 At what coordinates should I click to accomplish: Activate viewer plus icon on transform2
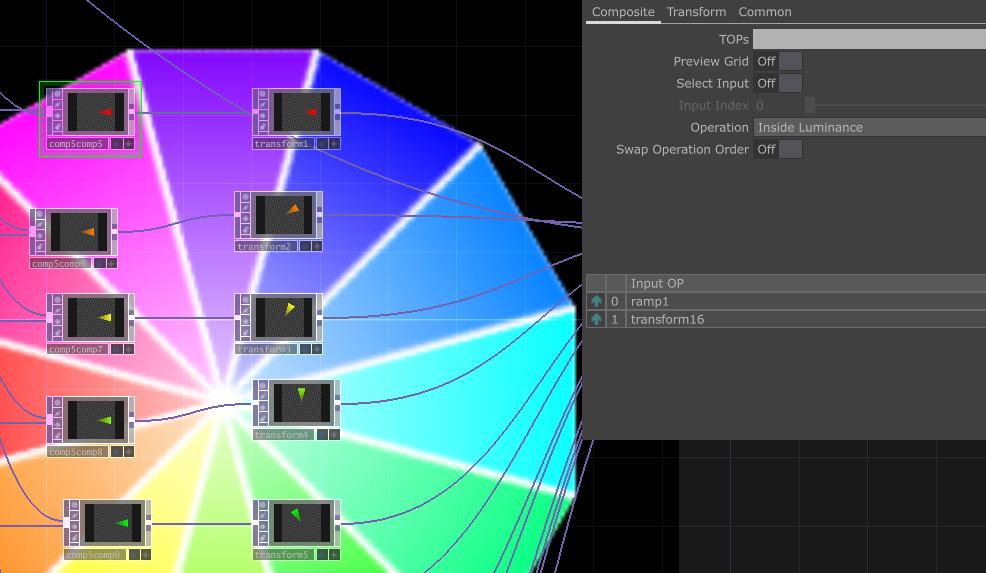pyautogui.click(x=317, y=247)
